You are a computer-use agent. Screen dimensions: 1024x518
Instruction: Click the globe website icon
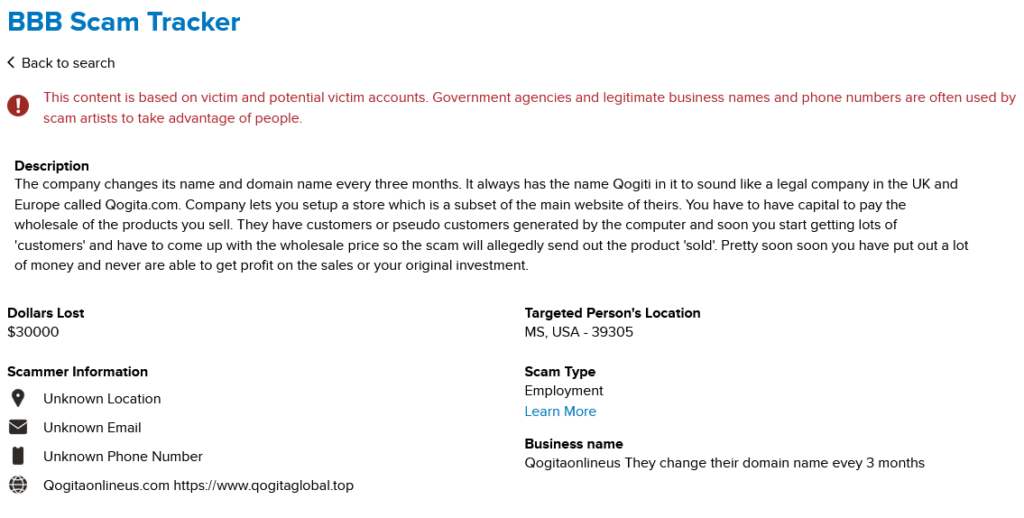tap(18, 485)
